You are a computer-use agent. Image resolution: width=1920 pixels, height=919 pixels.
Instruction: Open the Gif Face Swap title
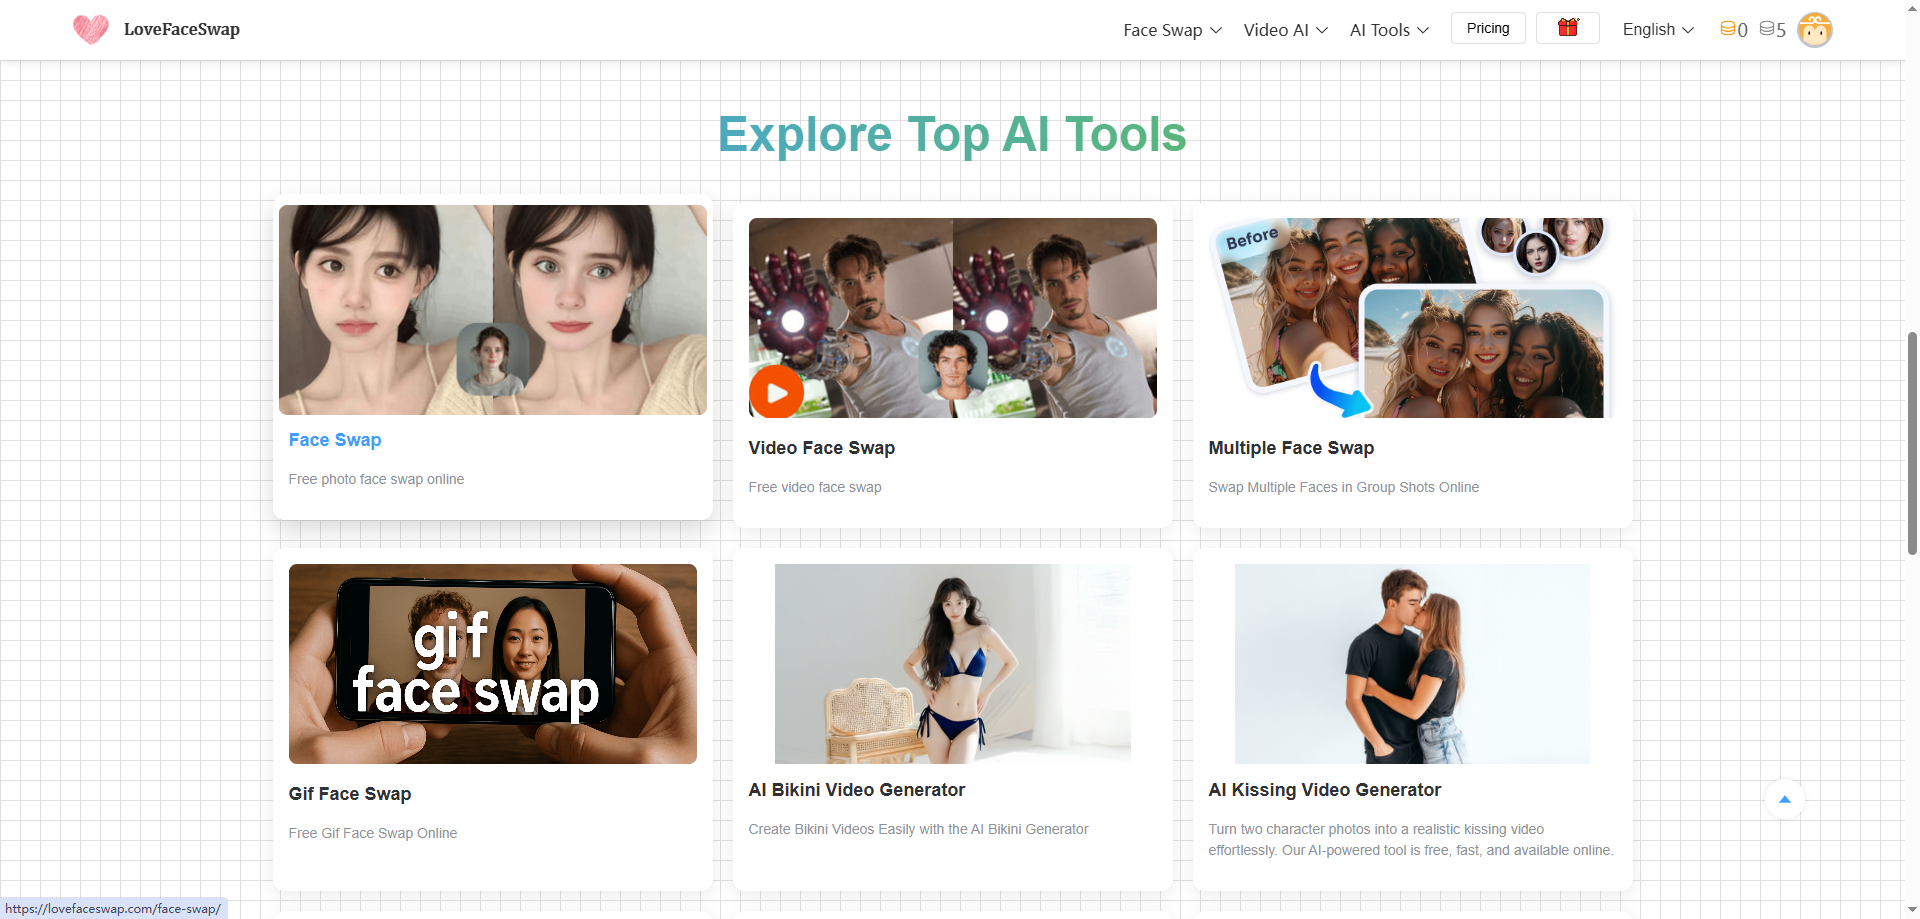[350, 794]
